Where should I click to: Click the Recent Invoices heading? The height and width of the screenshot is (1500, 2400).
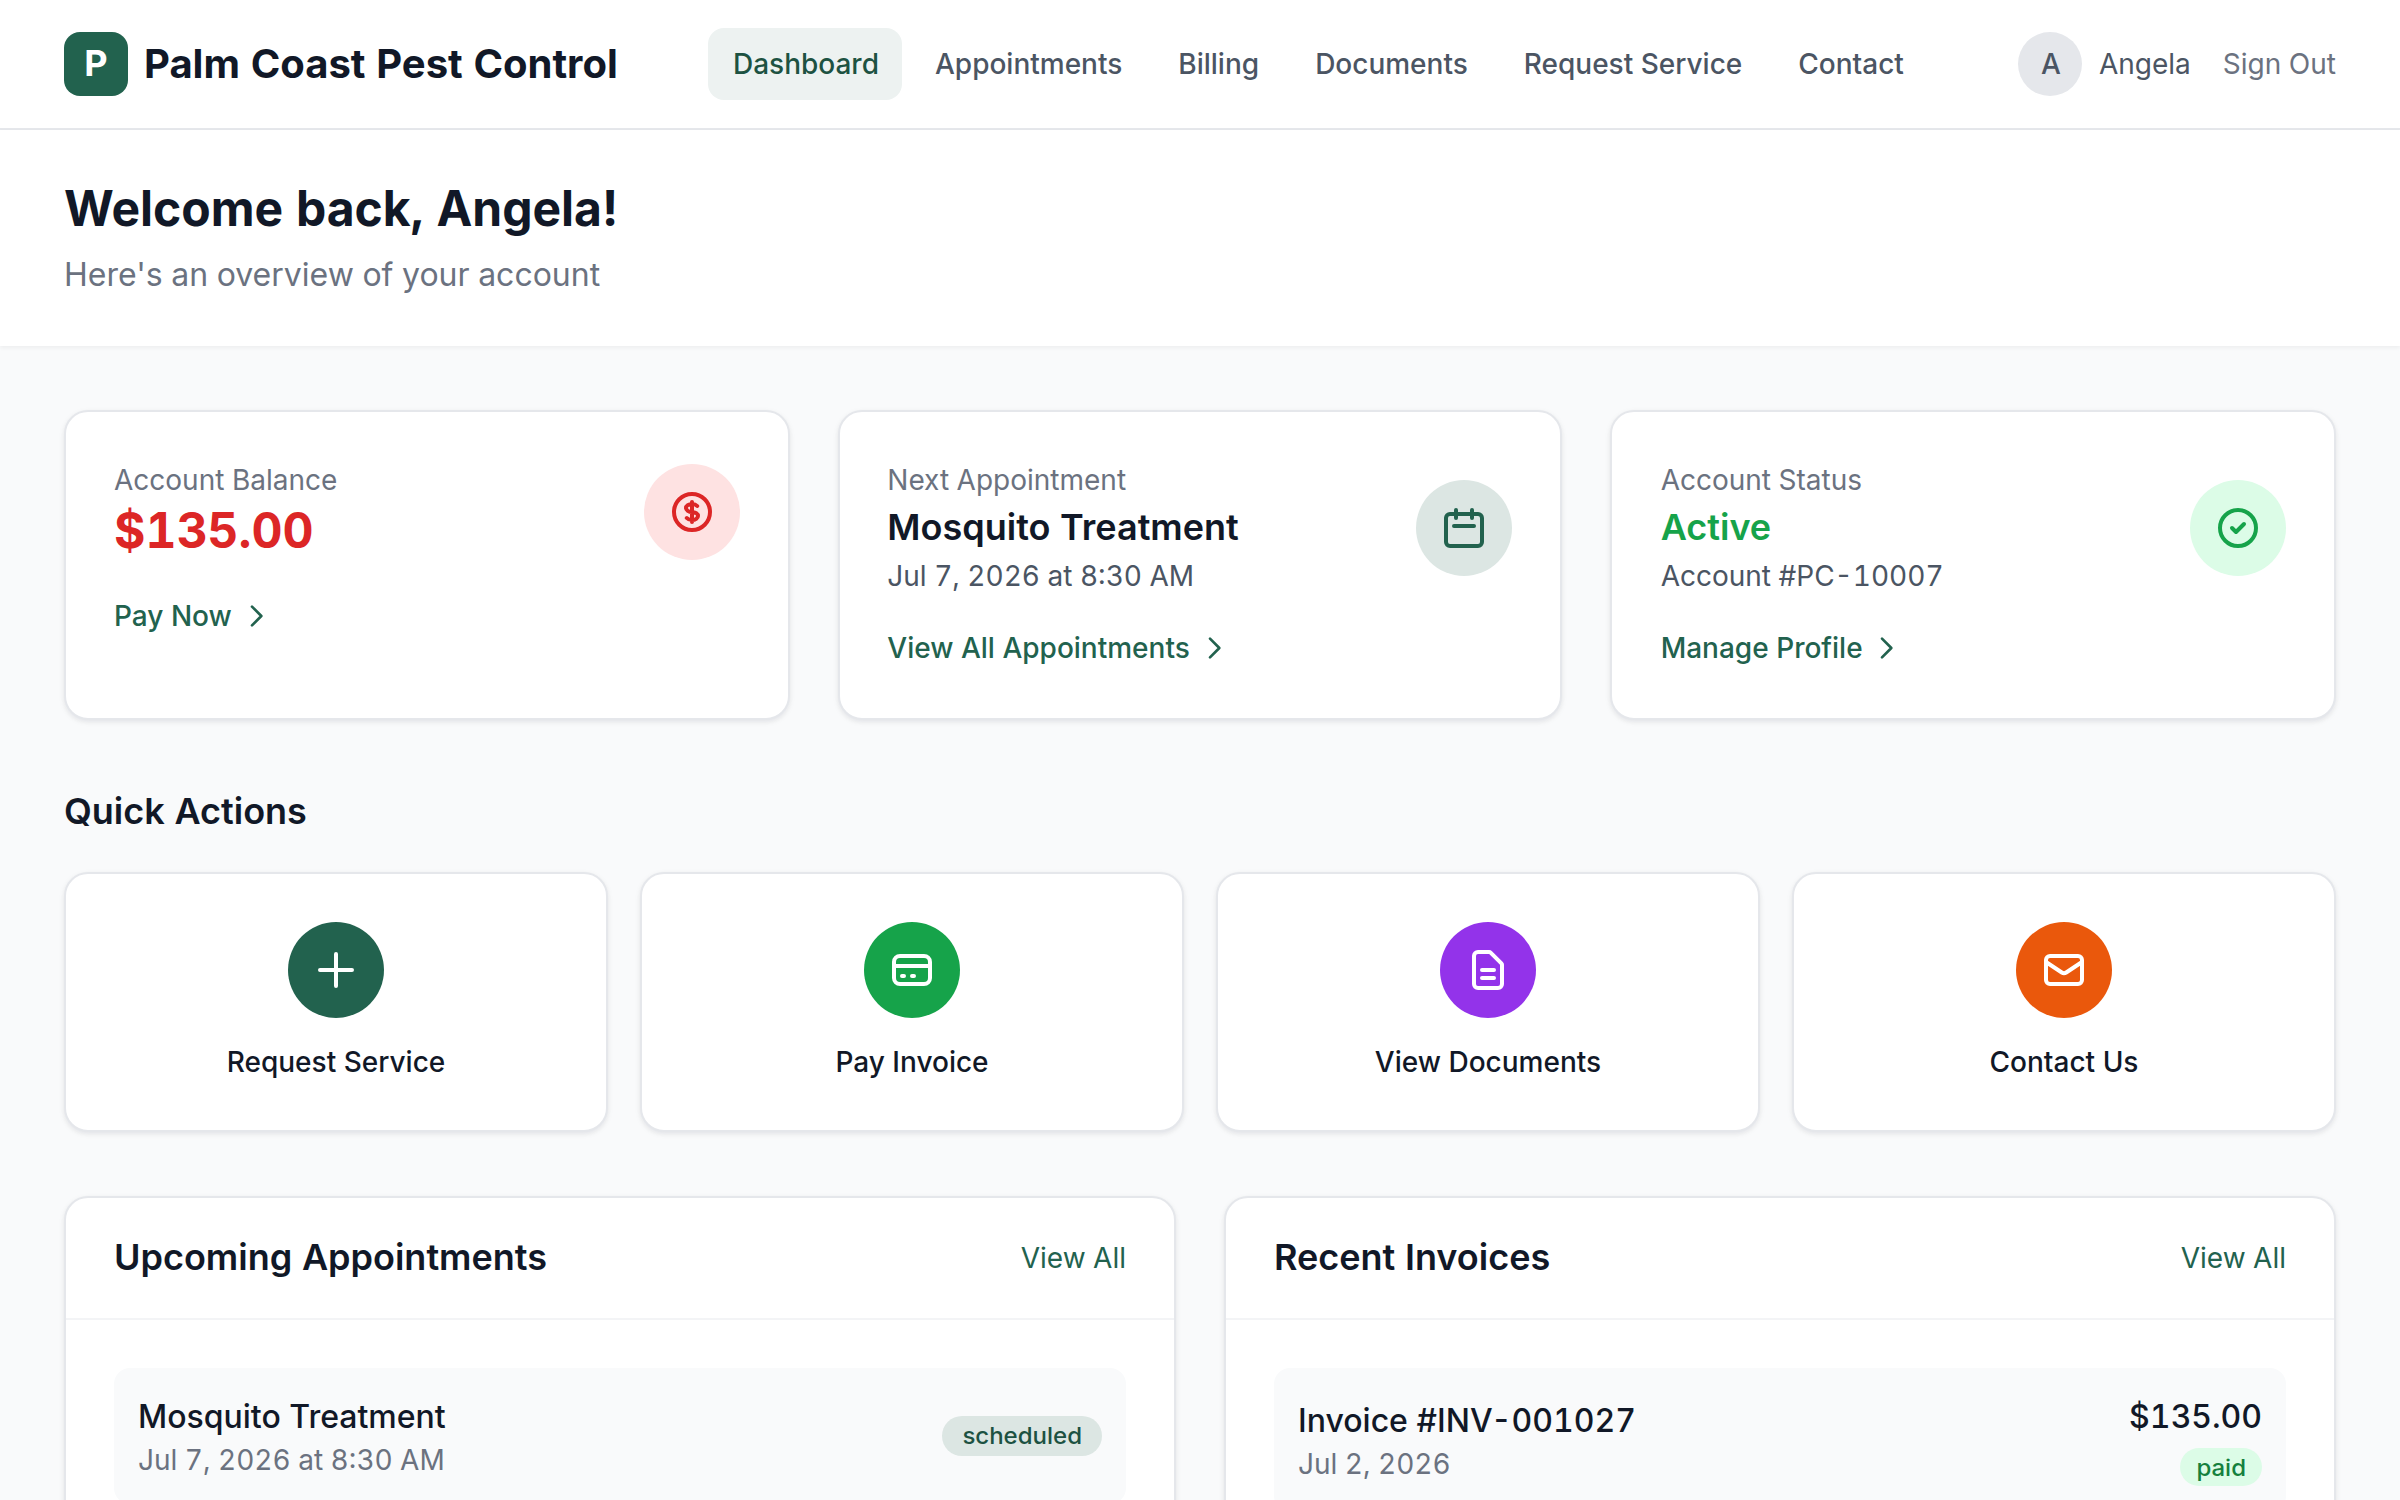click(1411, 1257)
